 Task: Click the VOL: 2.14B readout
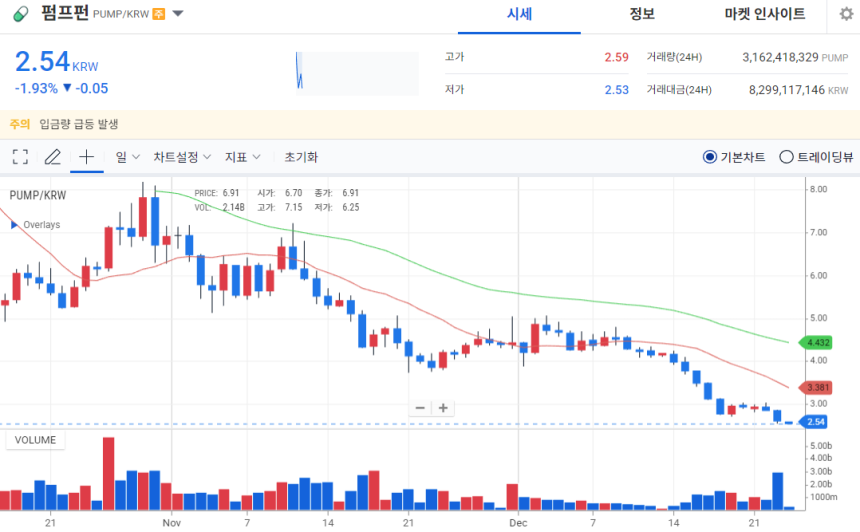point(219,207)
